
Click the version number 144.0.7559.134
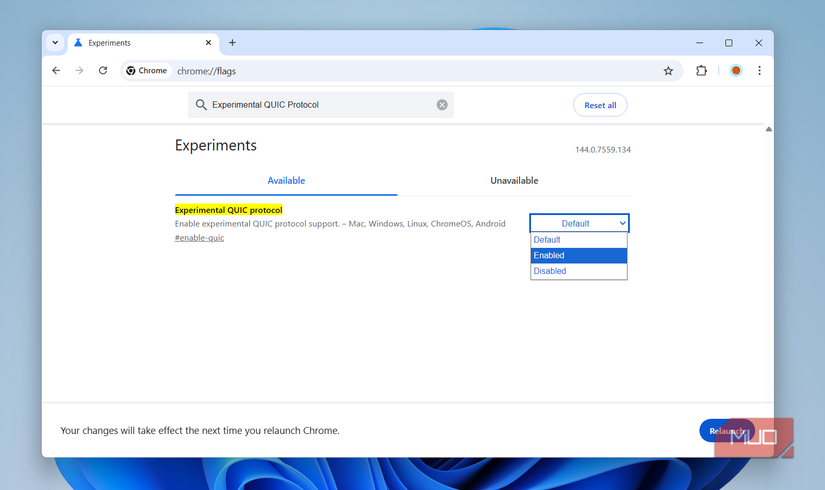tap(602, 150)
